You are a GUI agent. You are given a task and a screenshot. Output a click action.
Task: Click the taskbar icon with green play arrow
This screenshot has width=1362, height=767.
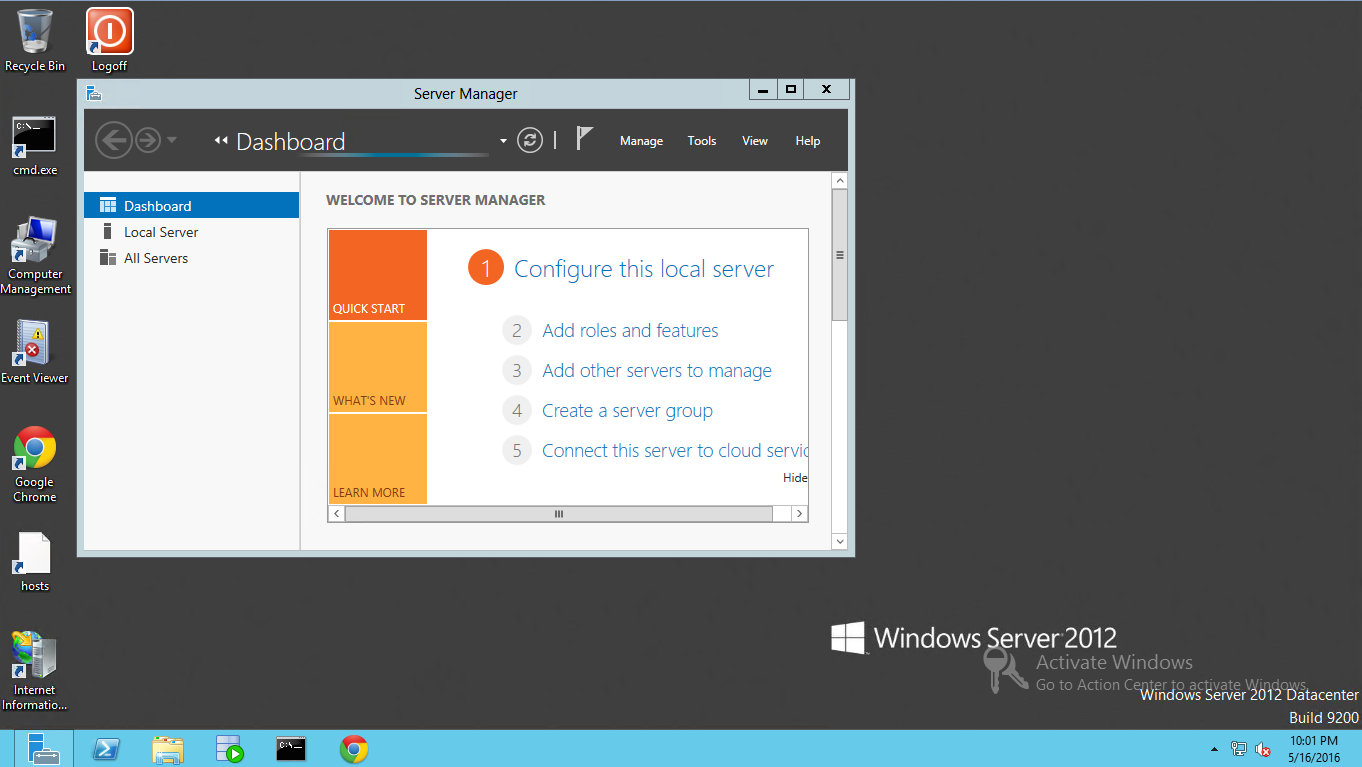coord(230,749)
